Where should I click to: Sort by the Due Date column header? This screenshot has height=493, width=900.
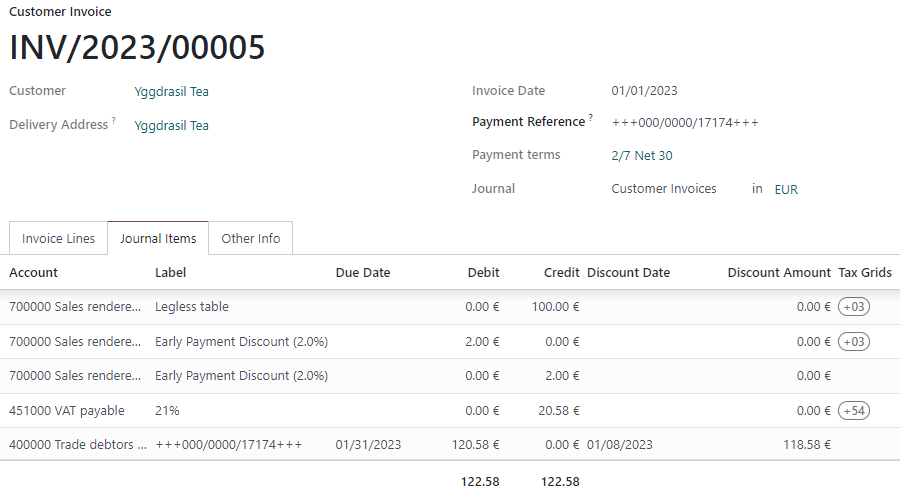click(363, 273)
